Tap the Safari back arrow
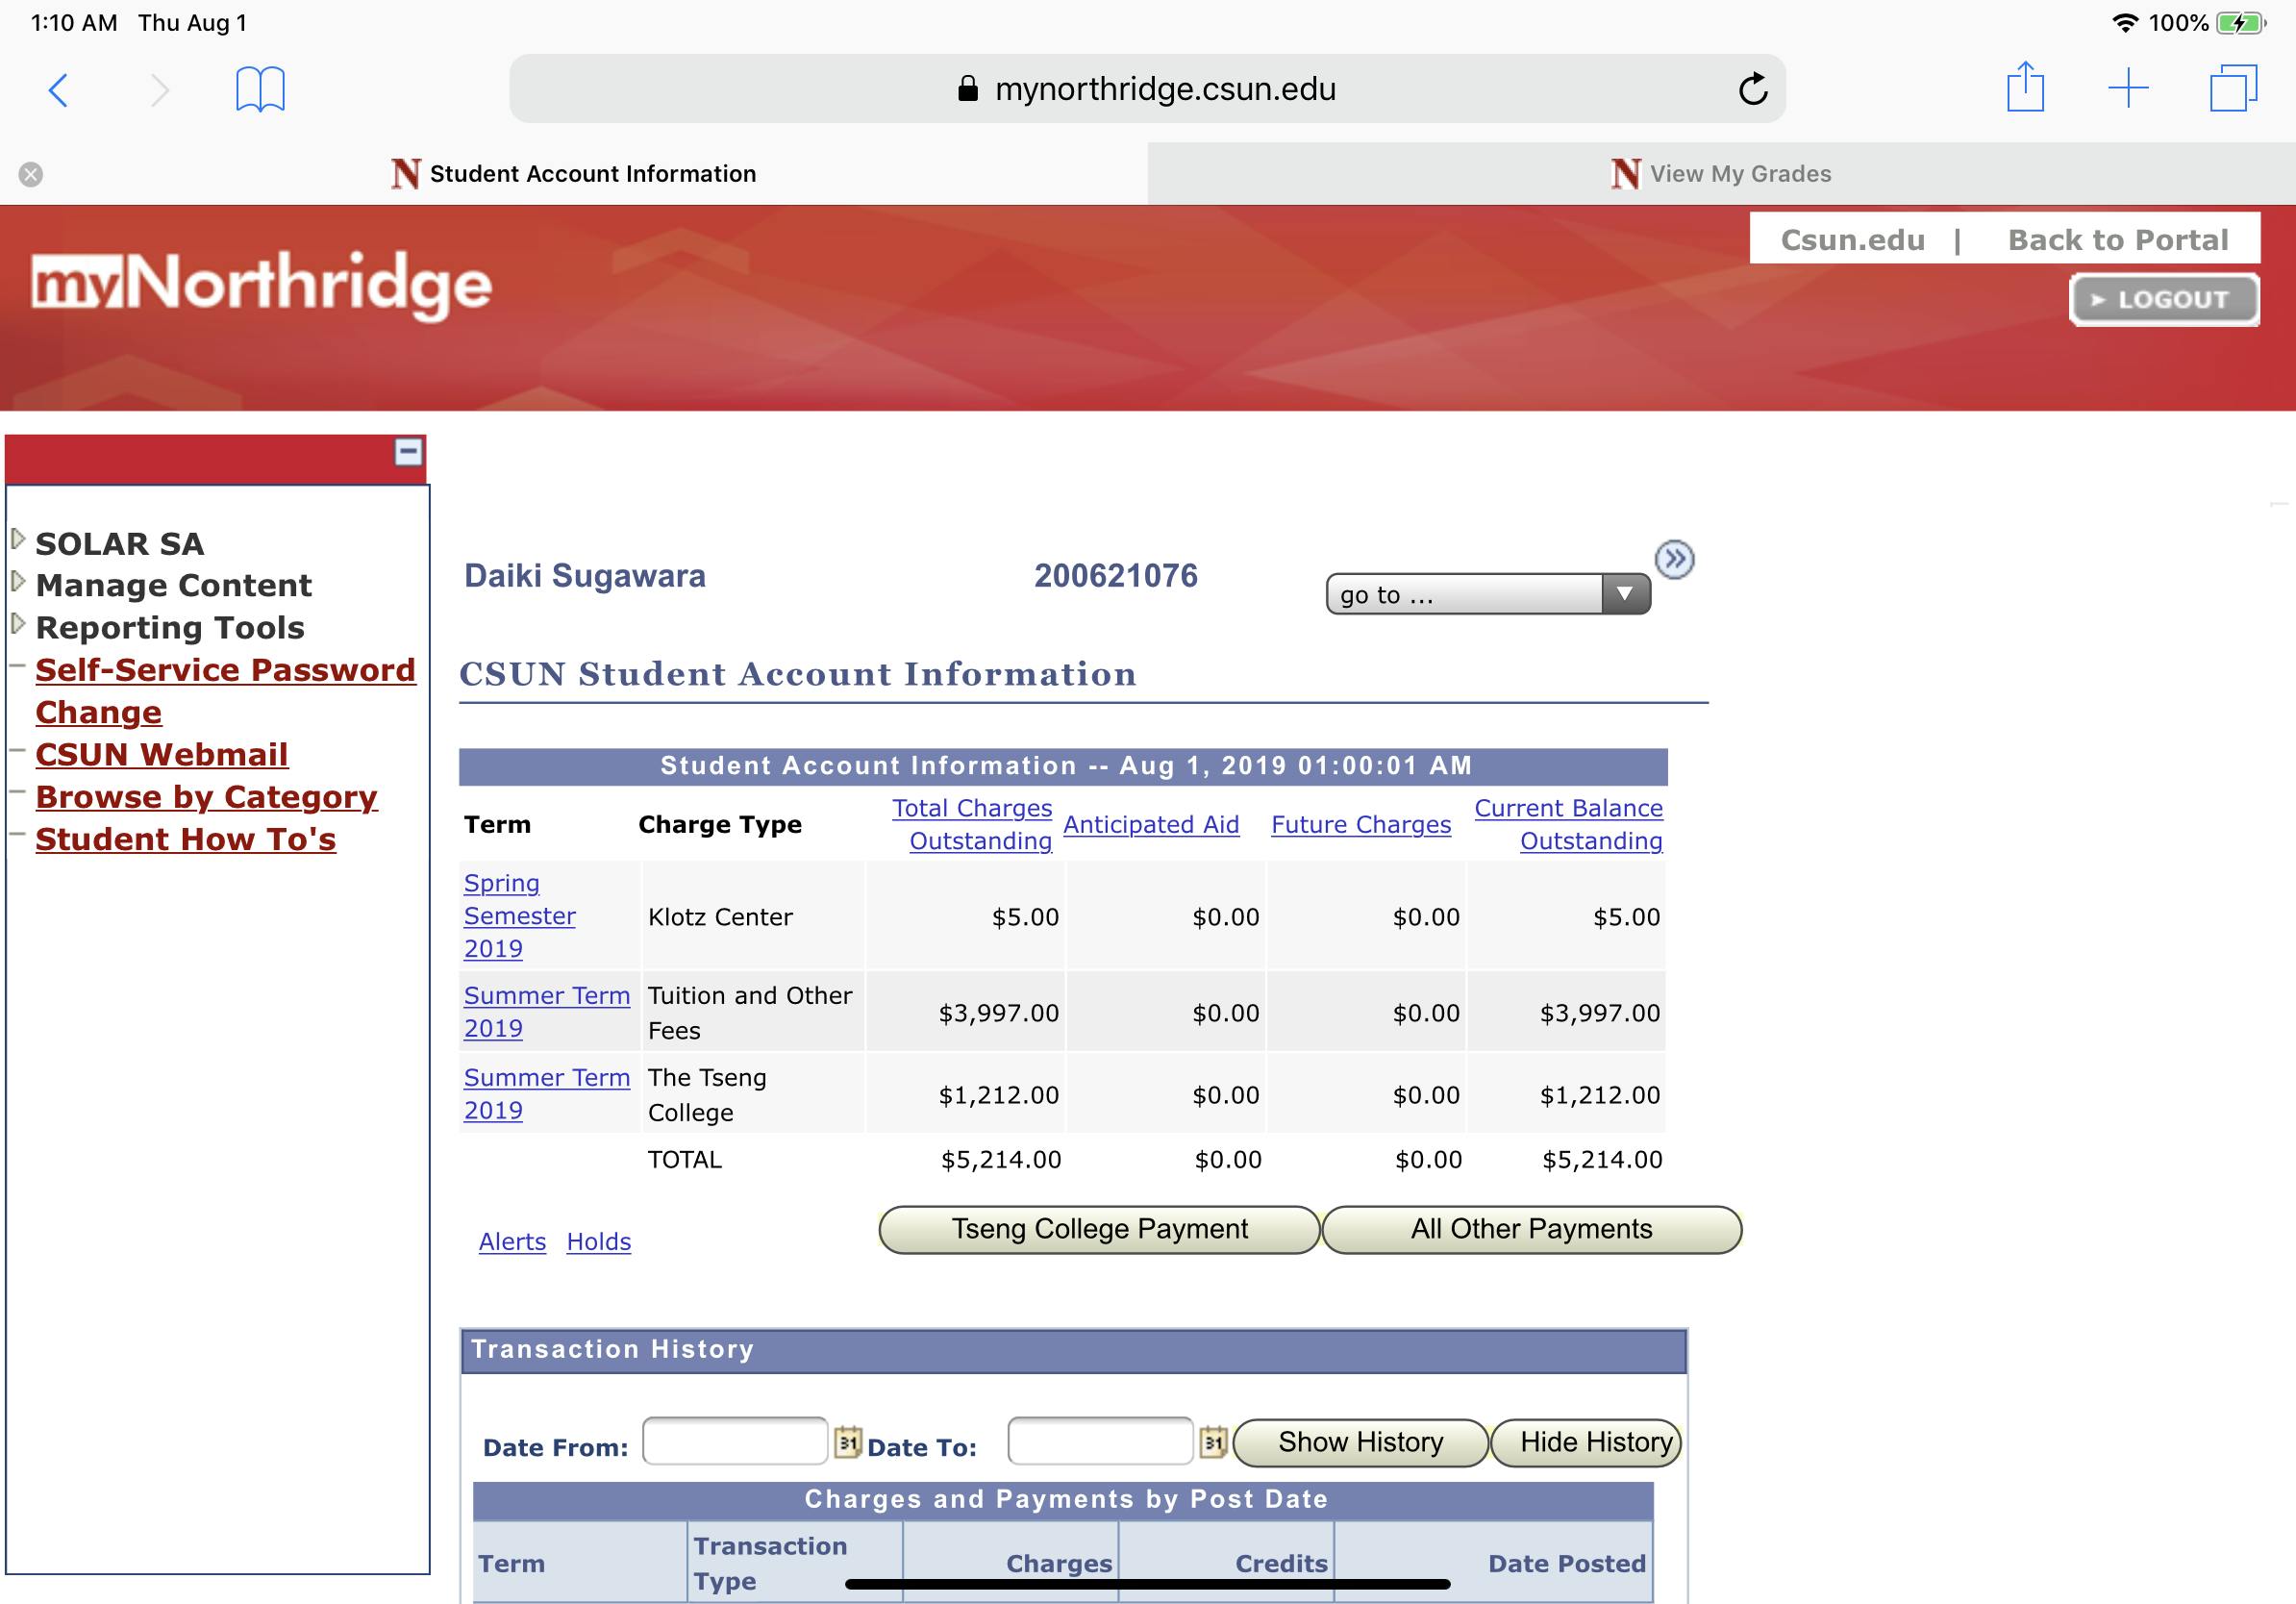Viewport: 2296px width, 1604px height. tap(59, 90)
